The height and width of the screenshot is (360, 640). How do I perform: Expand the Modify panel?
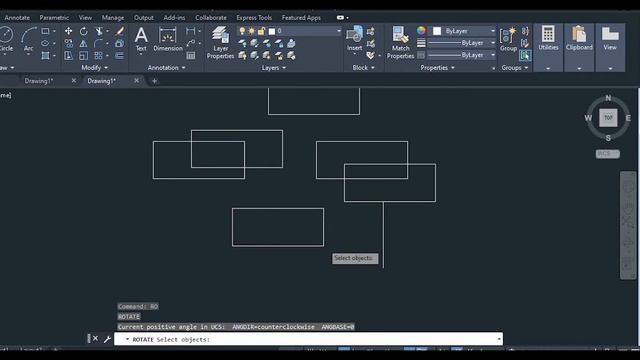click(x=95, y=68)
